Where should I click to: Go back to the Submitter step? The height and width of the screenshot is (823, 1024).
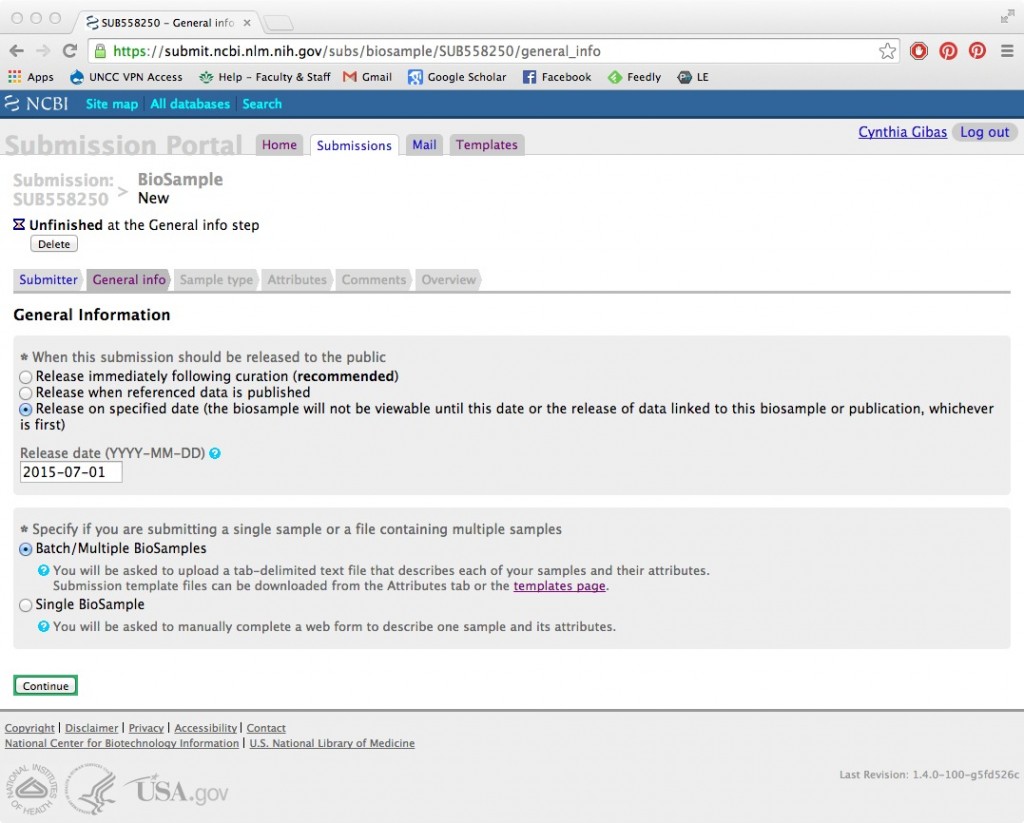[48, 280]
